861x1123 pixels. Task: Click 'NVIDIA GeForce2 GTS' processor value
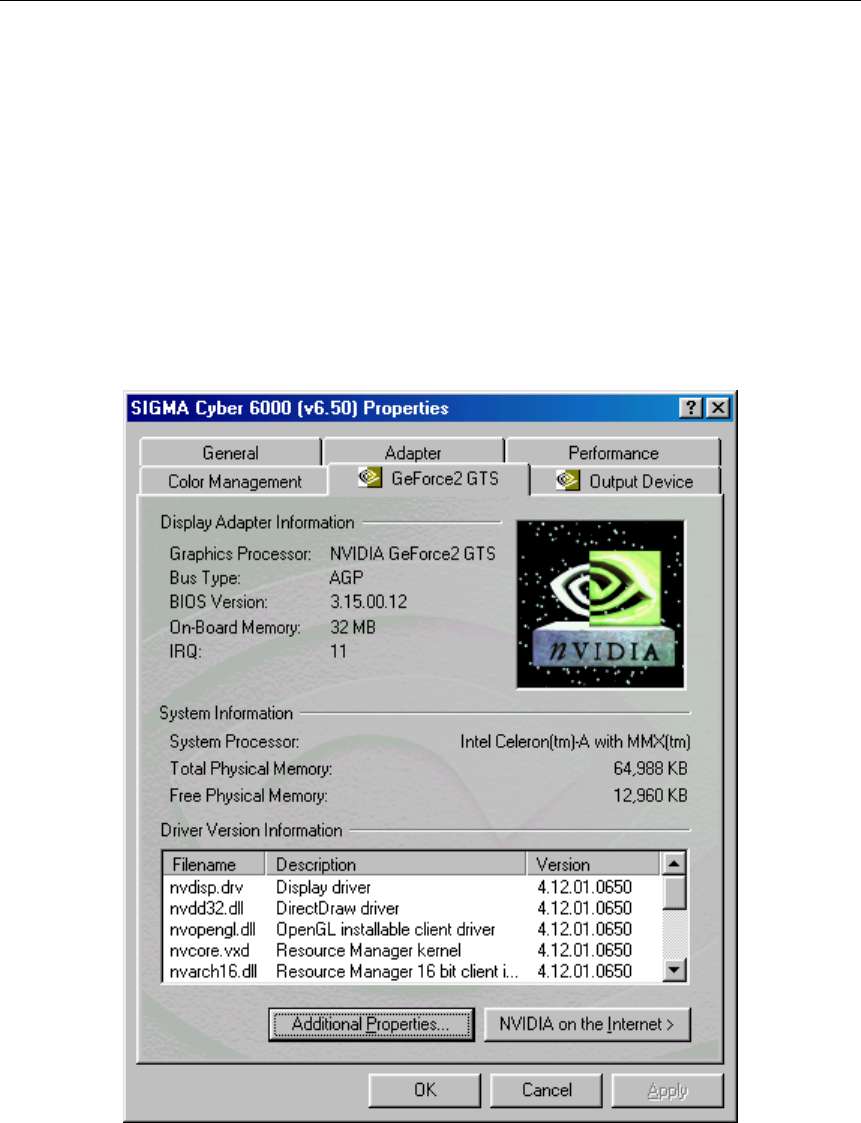pos(413,554)
